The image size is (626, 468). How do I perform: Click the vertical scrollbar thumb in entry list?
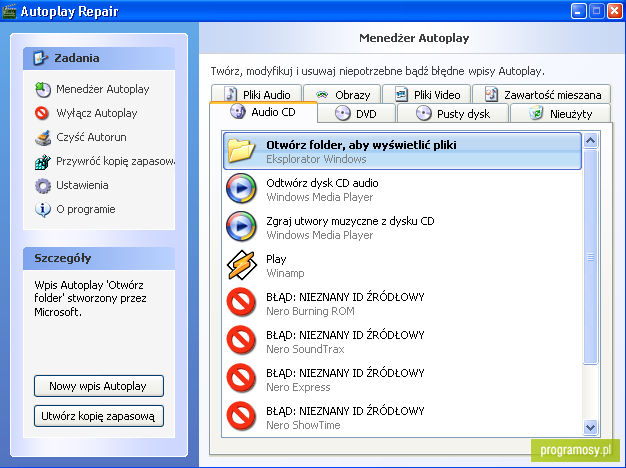[x=590, y=257]
